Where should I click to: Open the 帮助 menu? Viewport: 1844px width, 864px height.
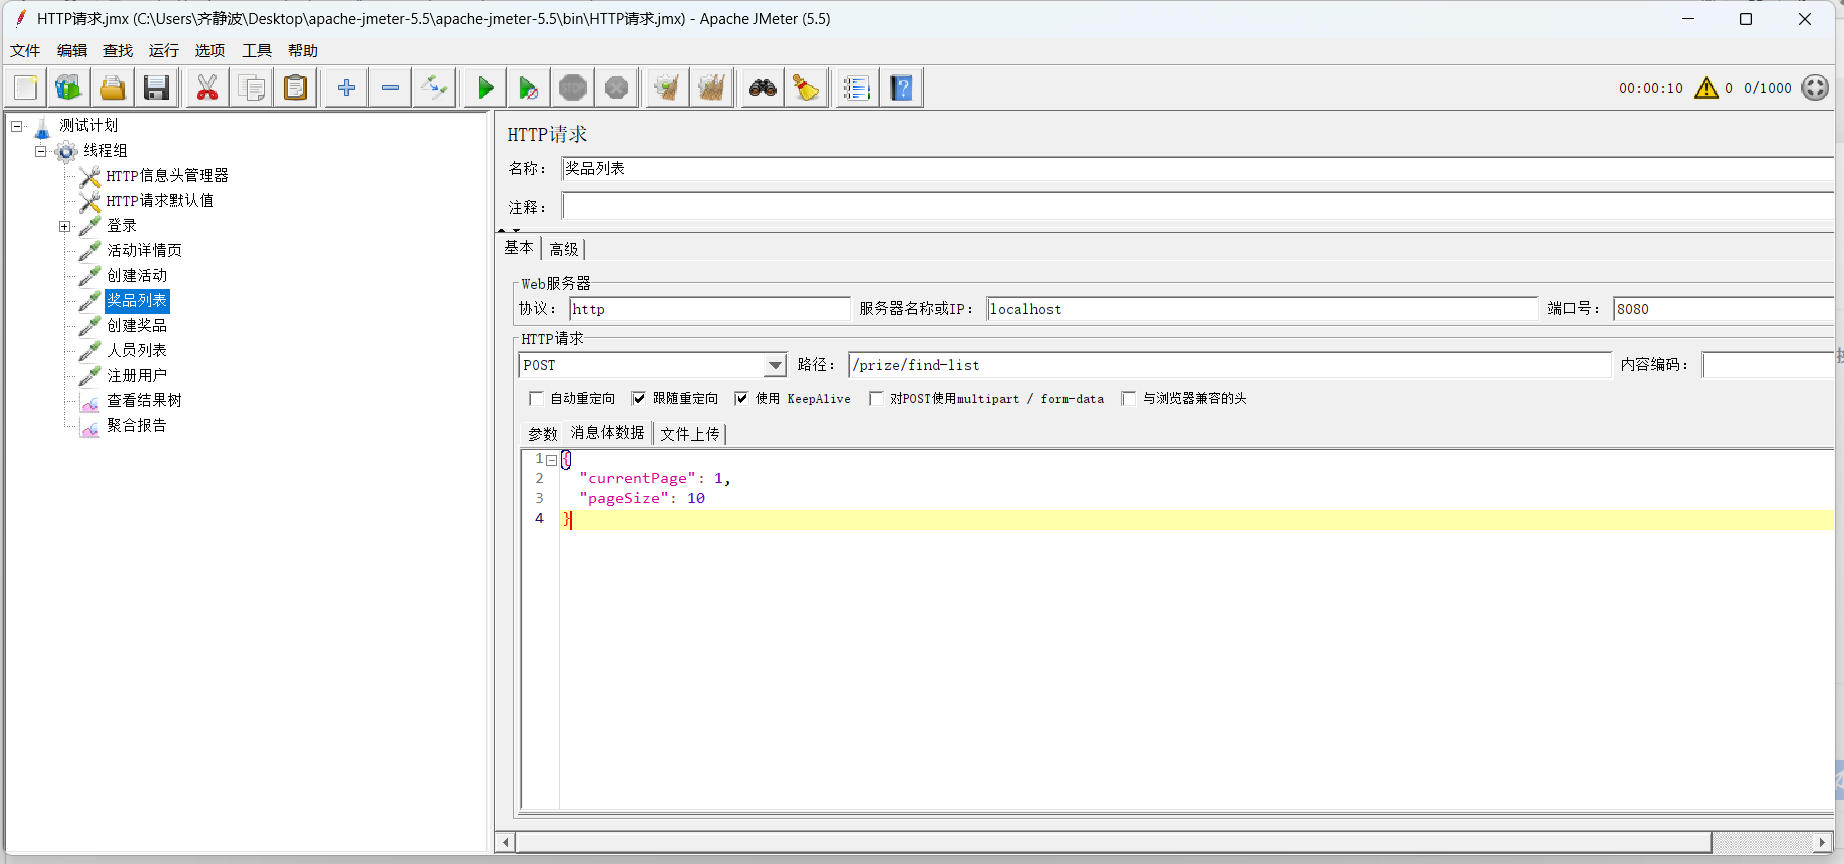[303, 50]
